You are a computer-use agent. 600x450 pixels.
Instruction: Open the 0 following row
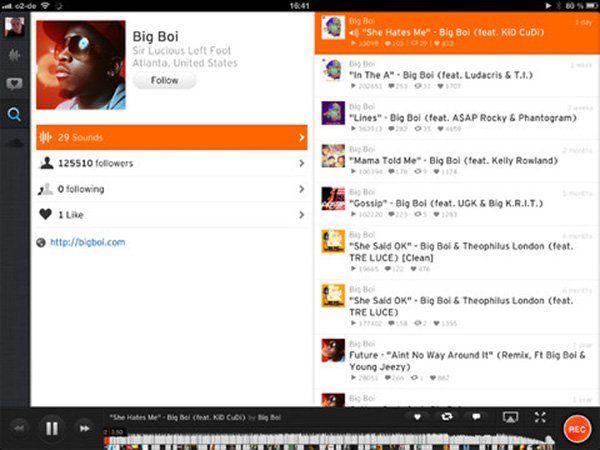172,189
